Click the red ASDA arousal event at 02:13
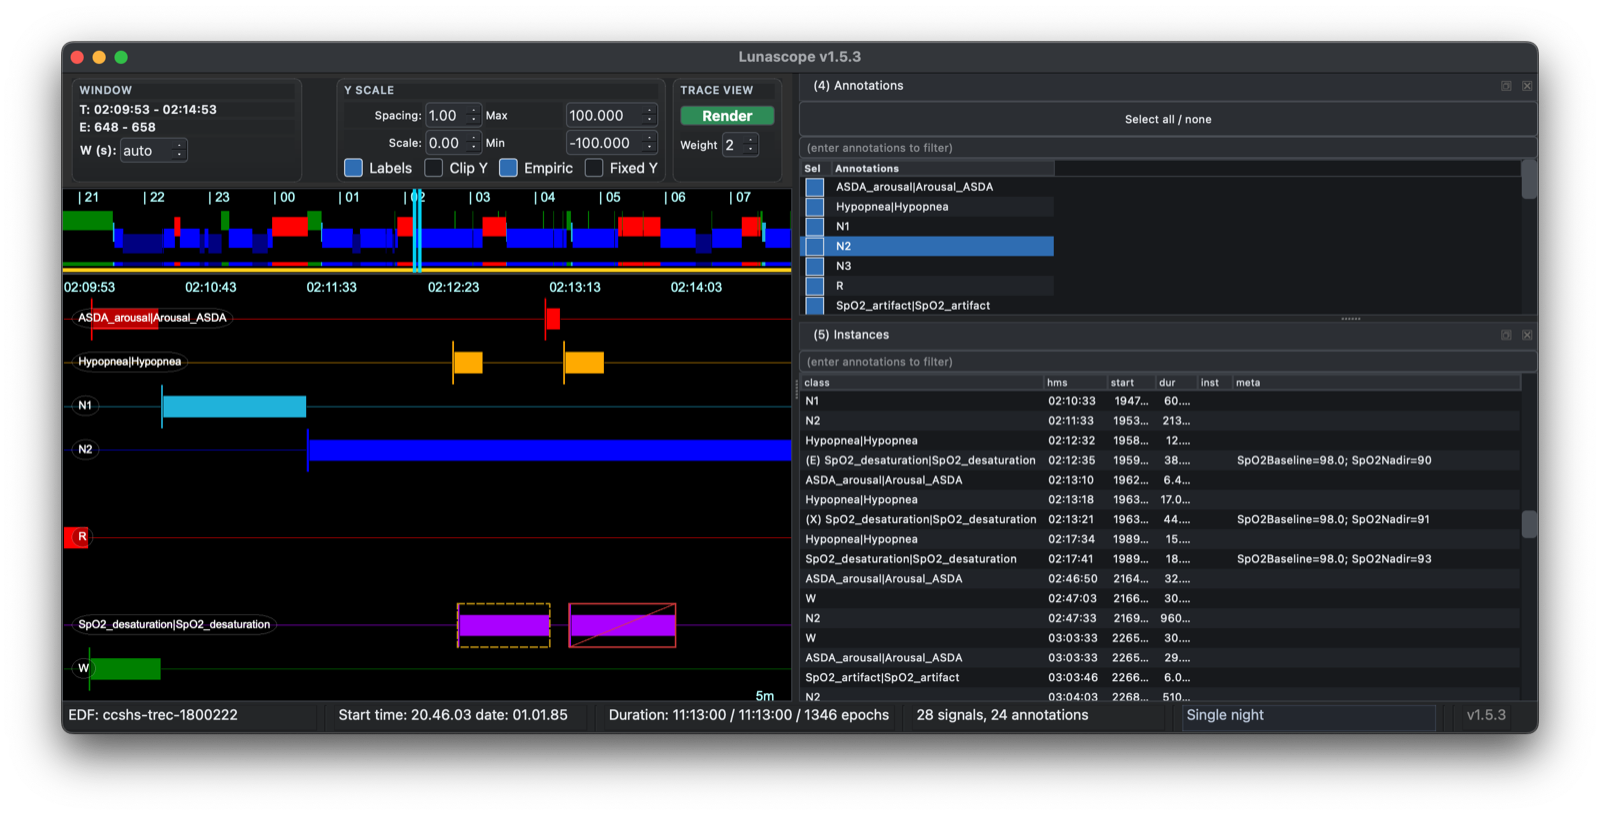 point(553,319)
